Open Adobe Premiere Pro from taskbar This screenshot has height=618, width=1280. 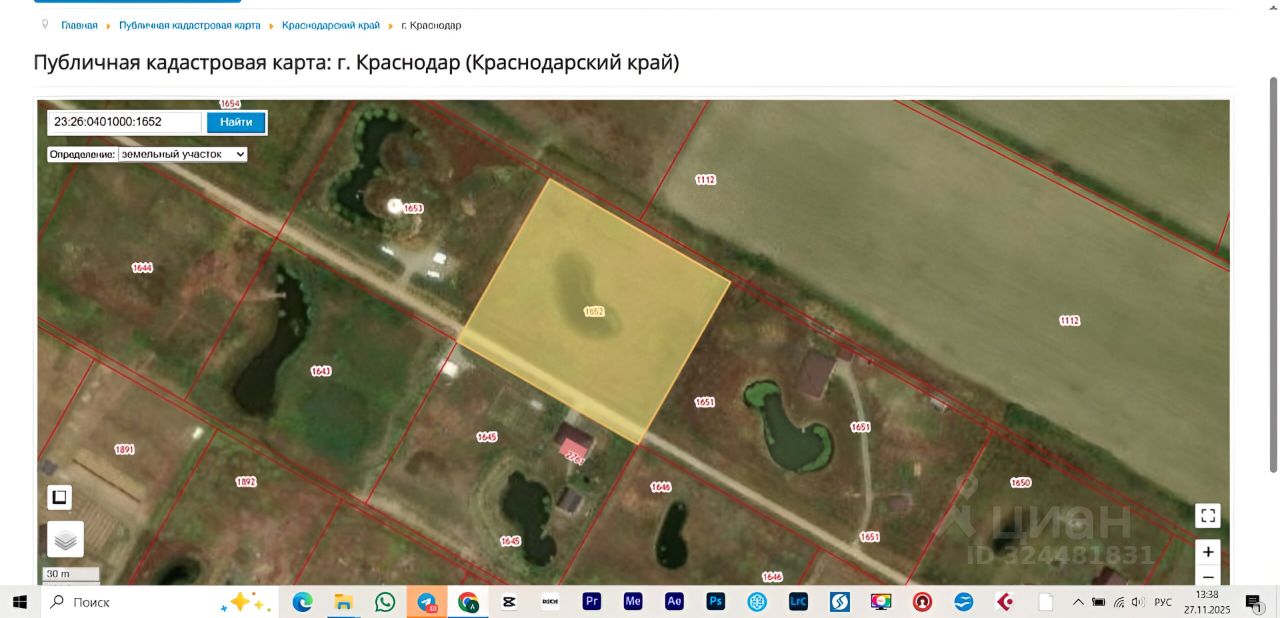coord(592,602)
